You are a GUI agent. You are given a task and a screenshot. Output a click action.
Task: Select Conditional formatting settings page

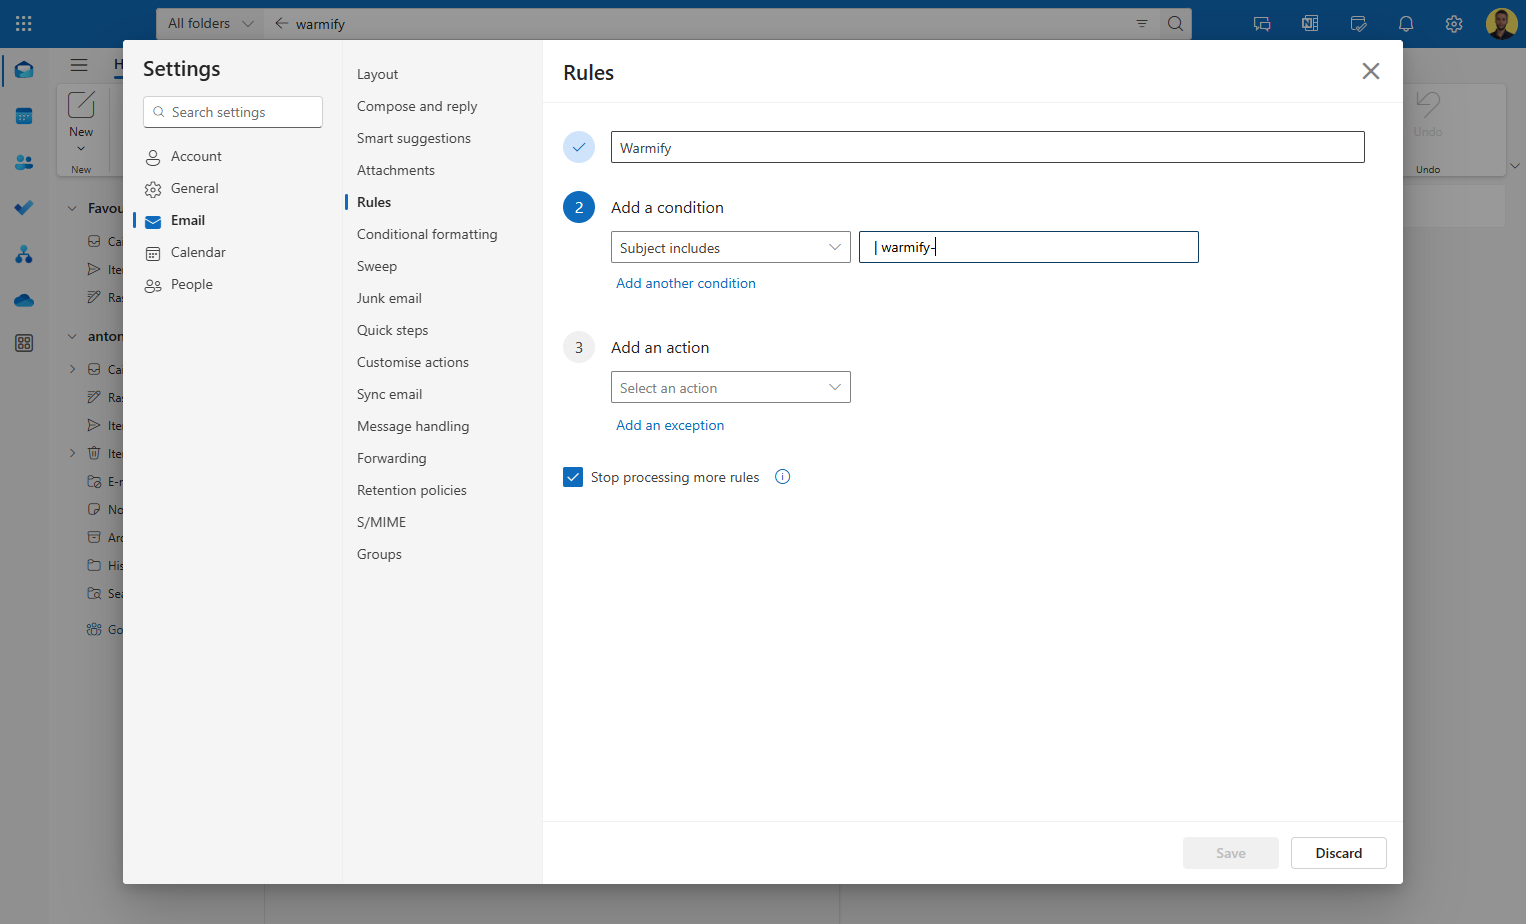pos(427,234)
